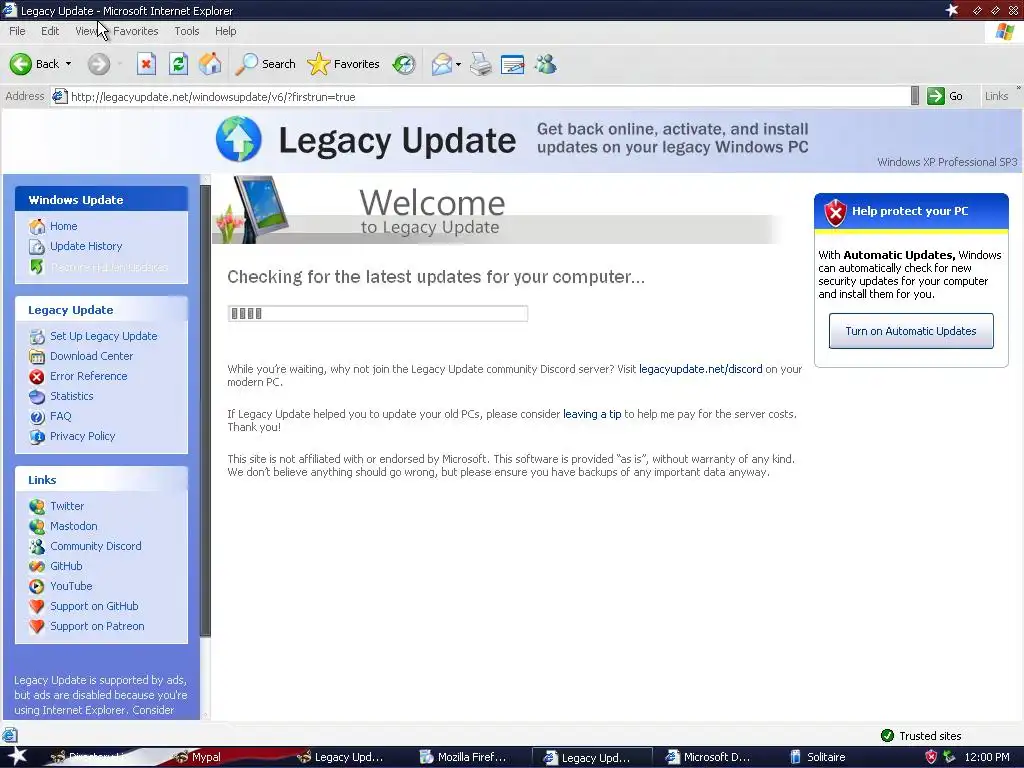This screenshot has width=1024, height=768.
Task: Open the Messenger people icon
Action: [x=545, y=64]
